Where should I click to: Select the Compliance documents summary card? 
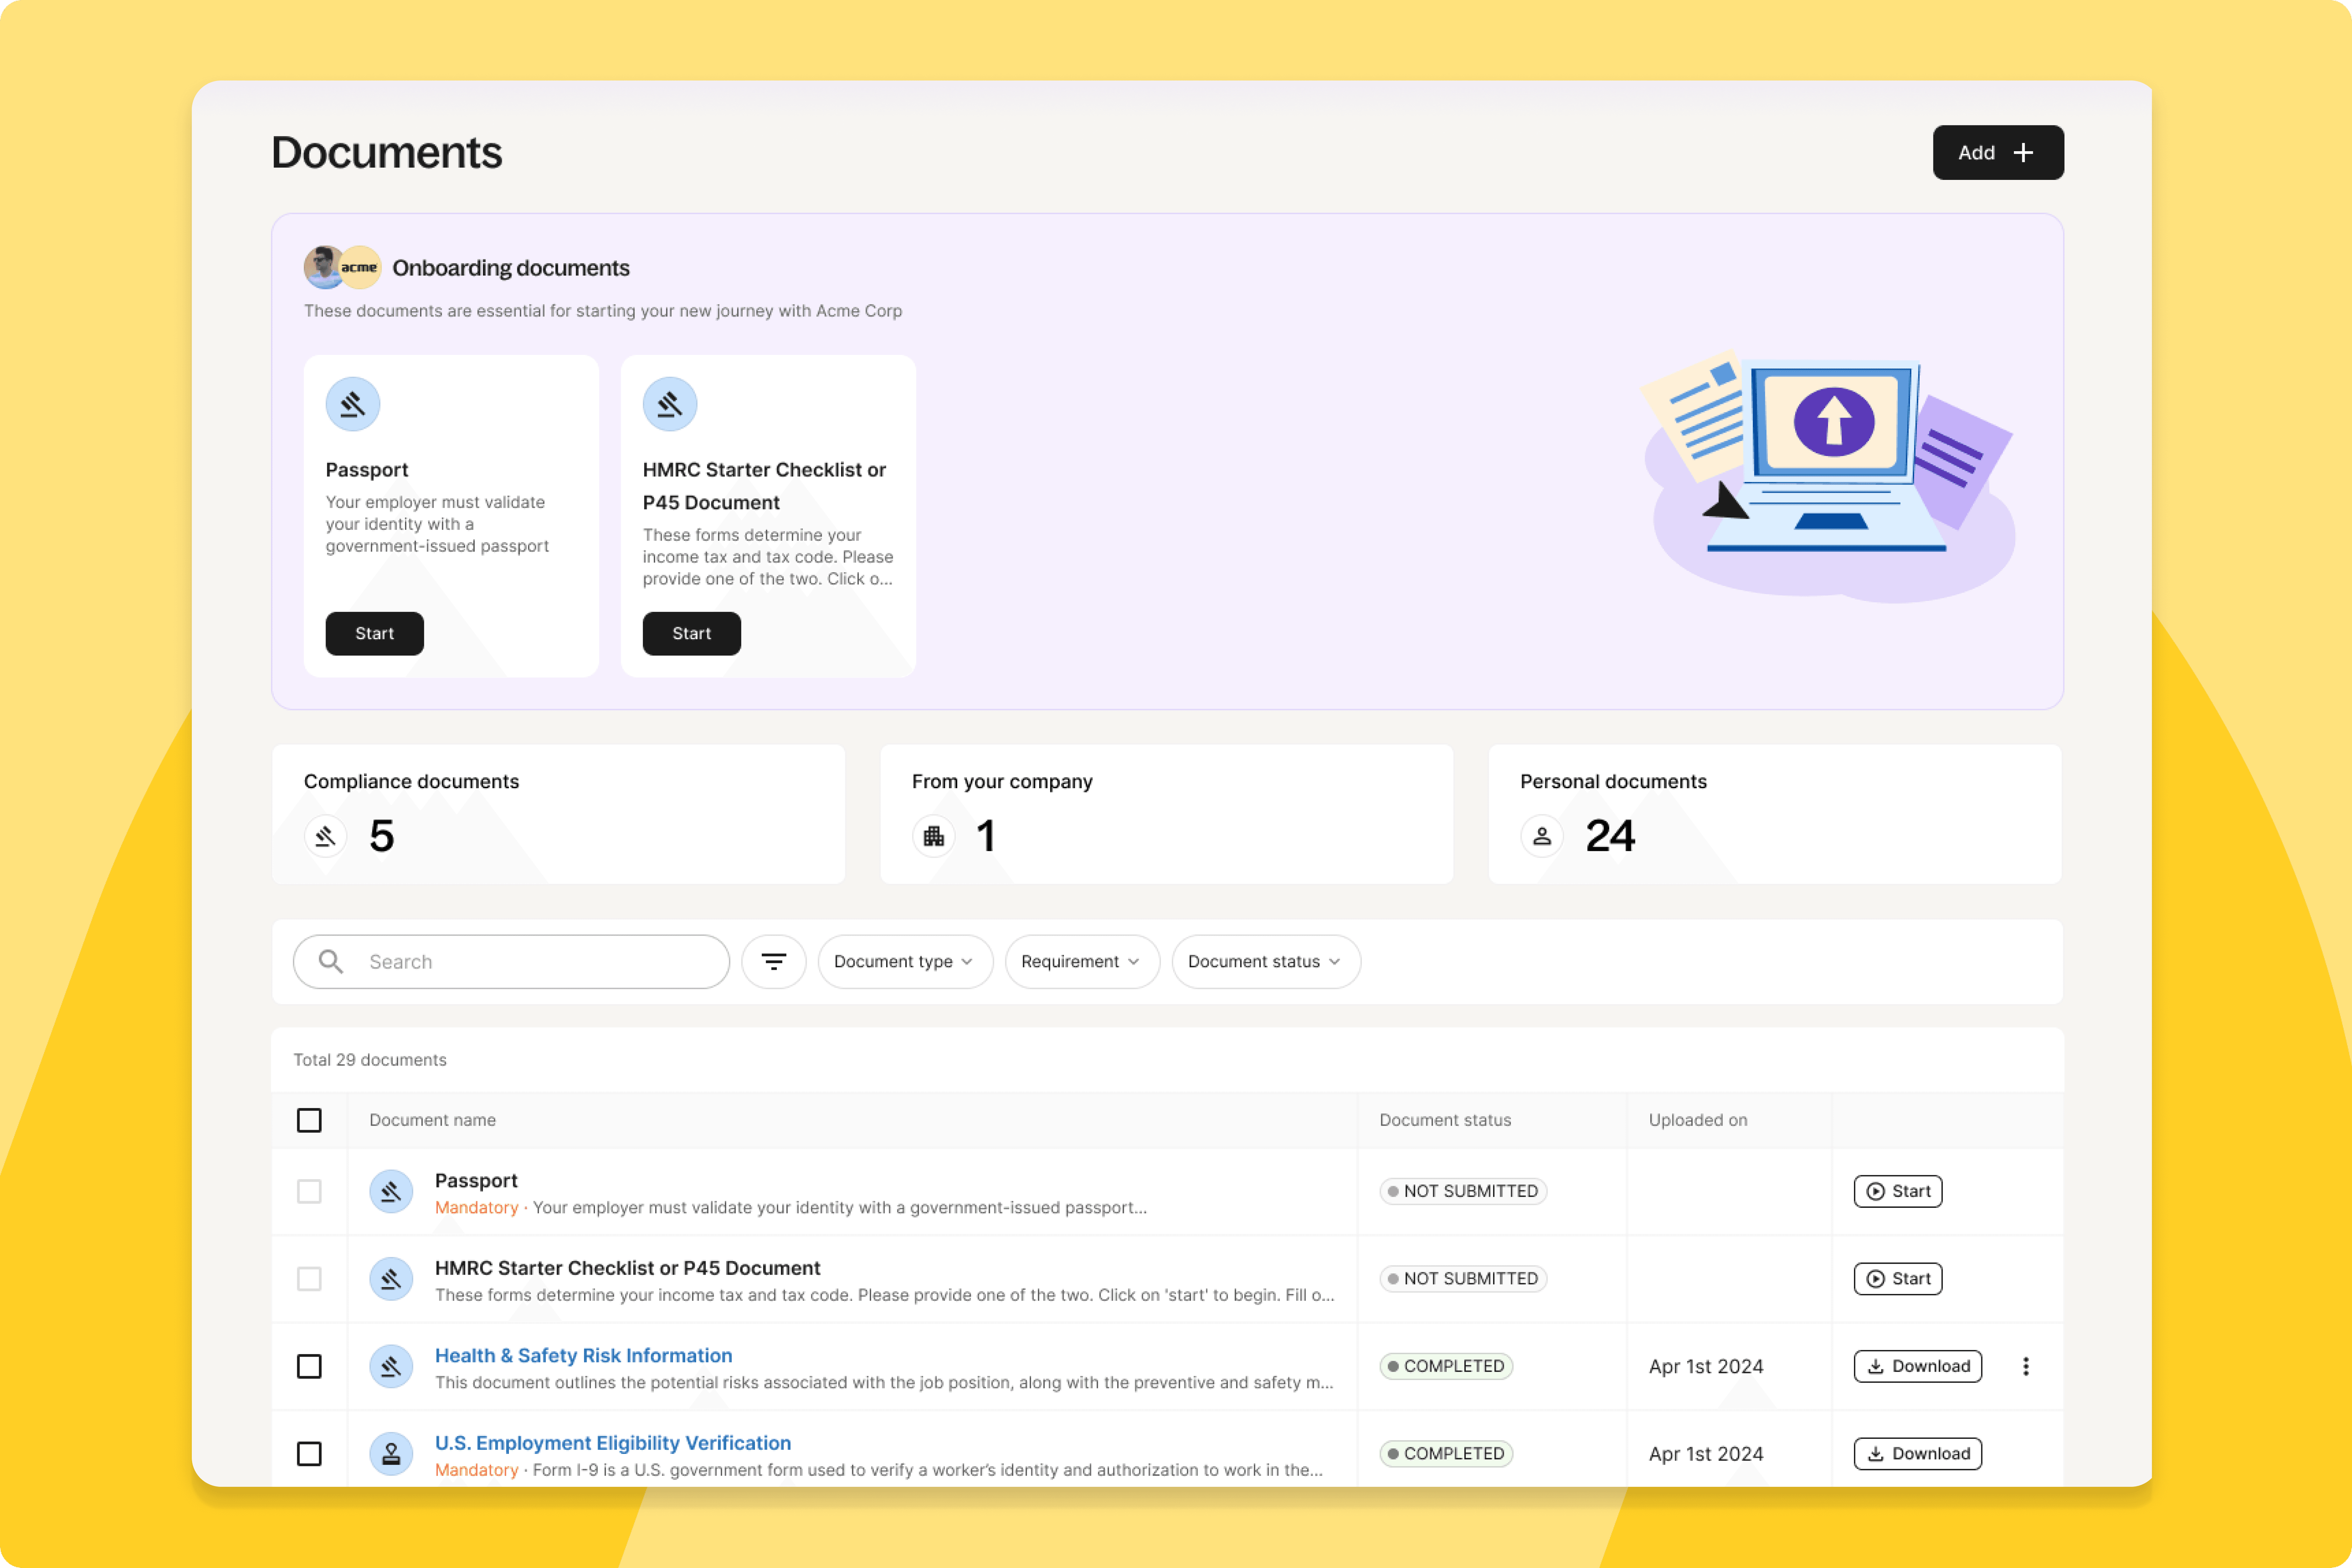(x=558, y=813)
